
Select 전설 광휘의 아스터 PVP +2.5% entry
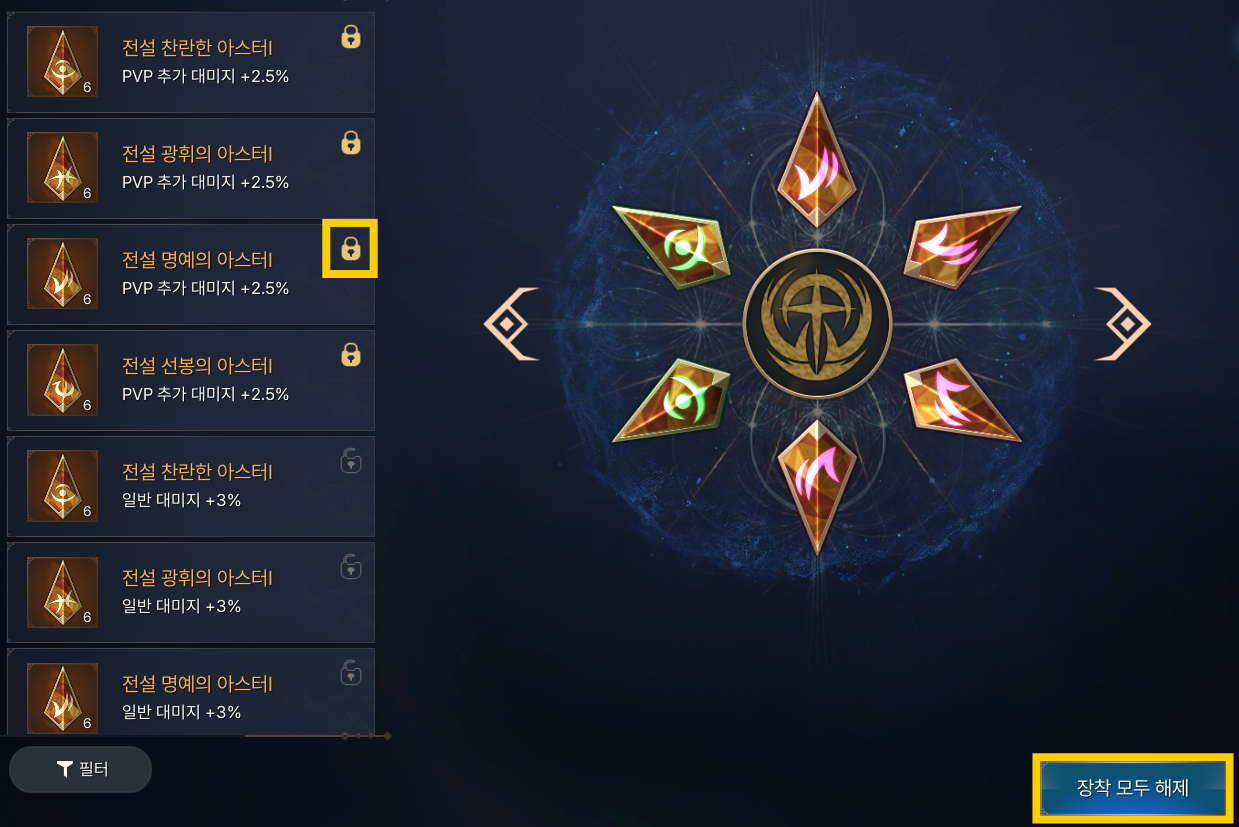click(191, 168)
